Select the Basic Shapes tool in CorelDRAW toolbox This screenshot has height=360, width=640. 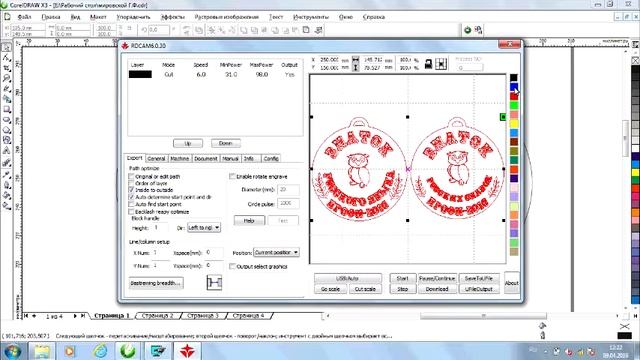(7, 140)
